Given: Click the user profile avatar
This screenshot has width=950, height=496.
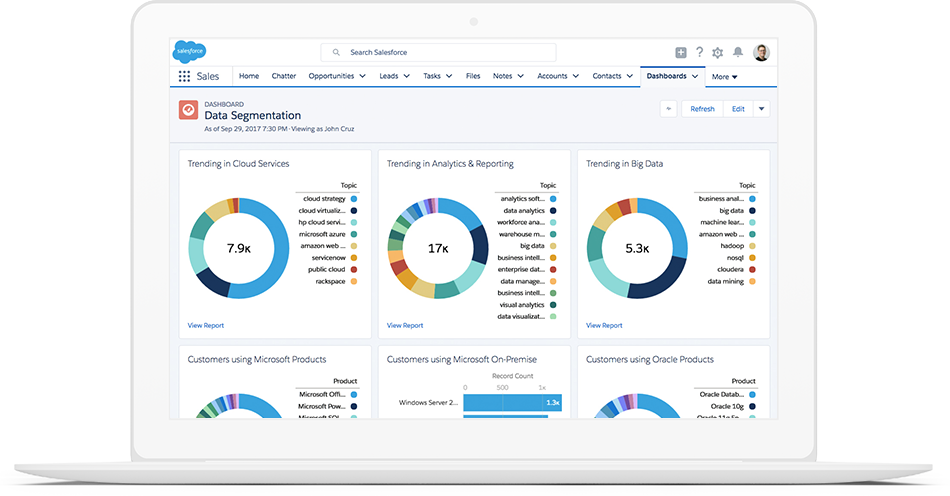Looking at the screenshot, I should click(x=761, y=52).
